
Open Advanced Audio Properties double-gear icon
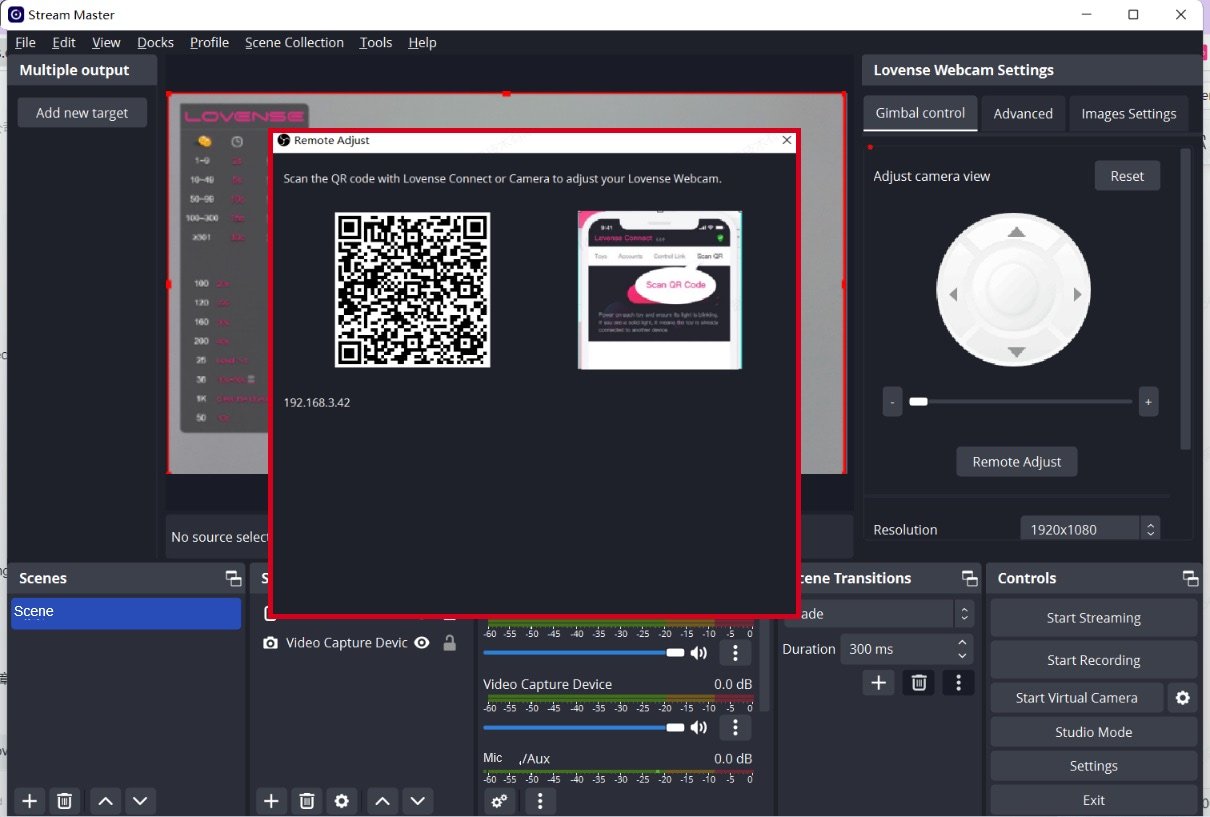[499, 800]
